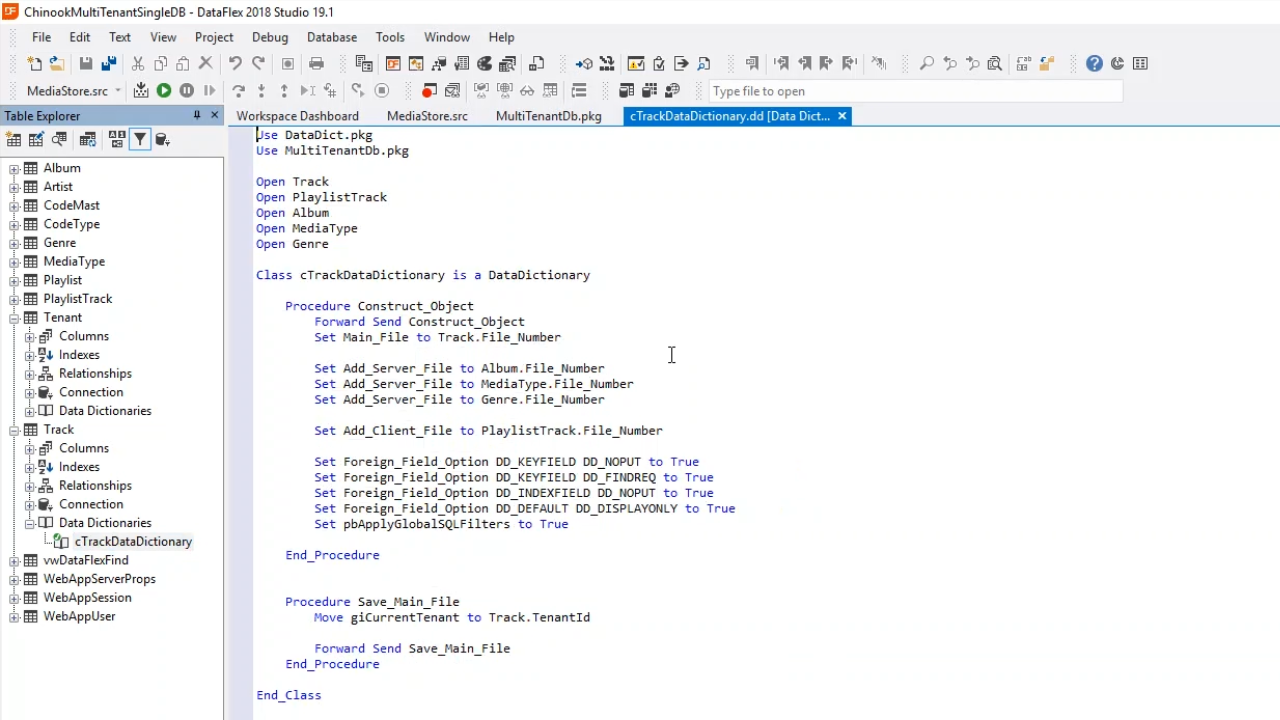Viewport: 1280px width, 720px height.
Task: Click the Find magnifying glass icon
Action: click(927, 64)
